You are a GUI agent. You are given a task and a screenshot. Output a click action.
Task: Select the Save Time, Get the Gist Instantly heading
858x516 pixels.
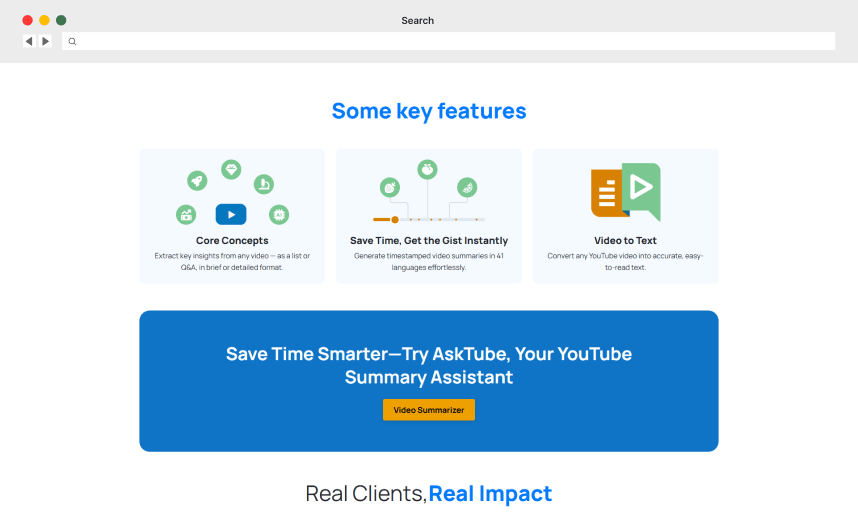428,241
